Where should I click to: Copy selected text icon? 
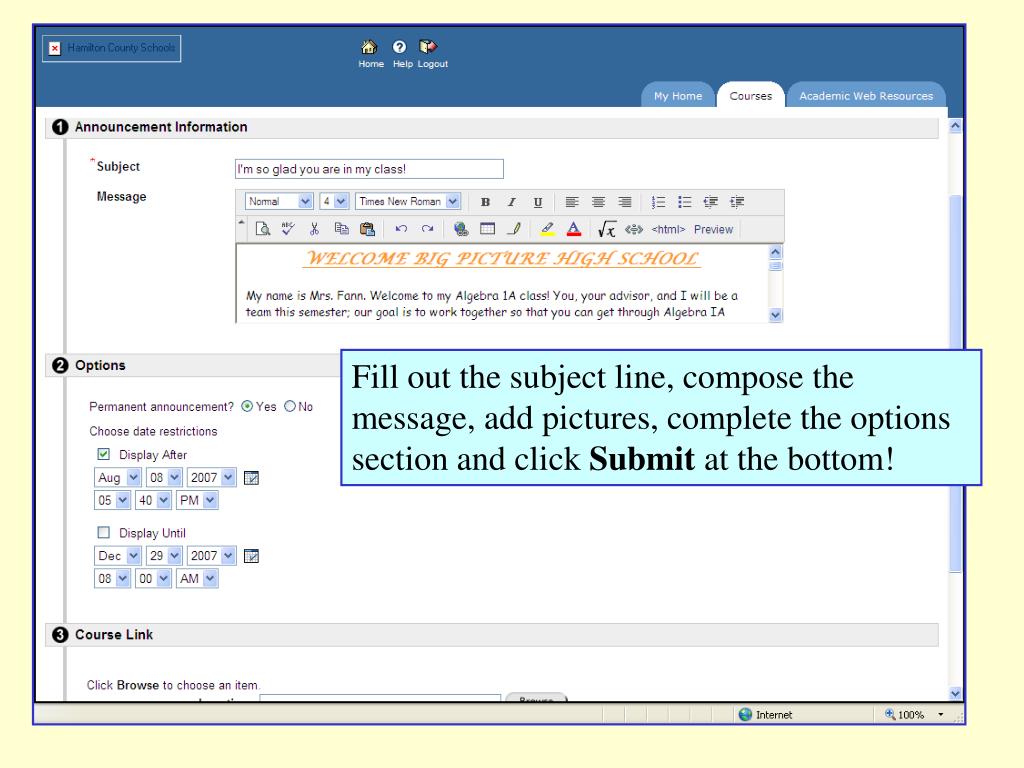[x=341, y=229]
